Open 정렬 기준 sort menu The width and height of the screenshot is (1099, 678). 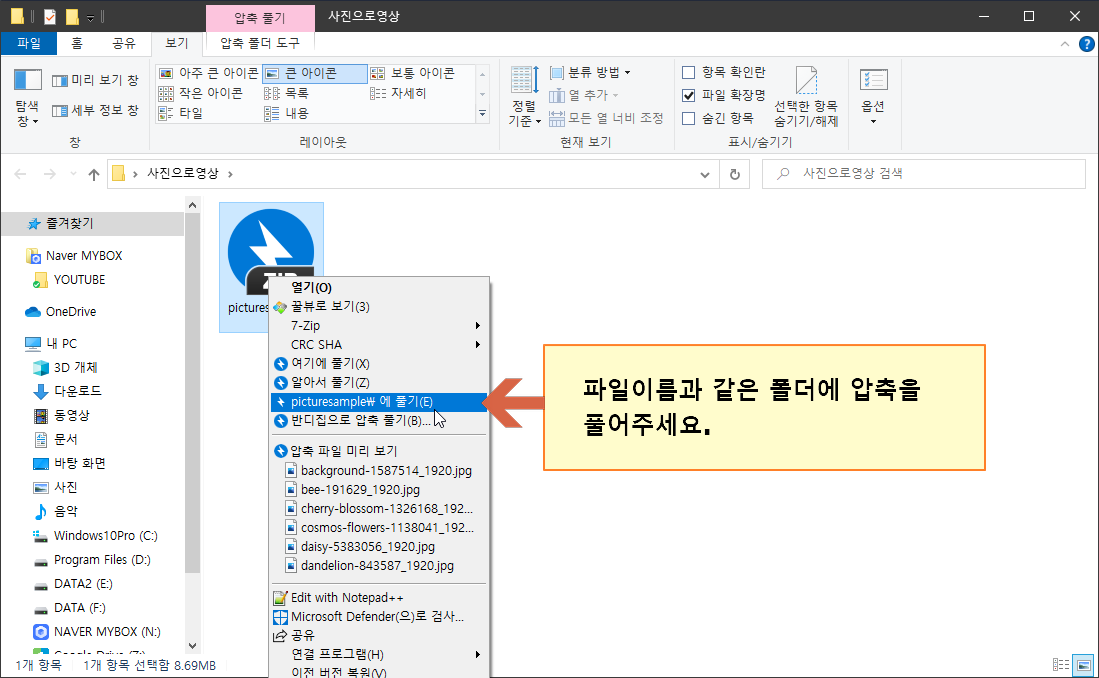click(x=524, y=97)
